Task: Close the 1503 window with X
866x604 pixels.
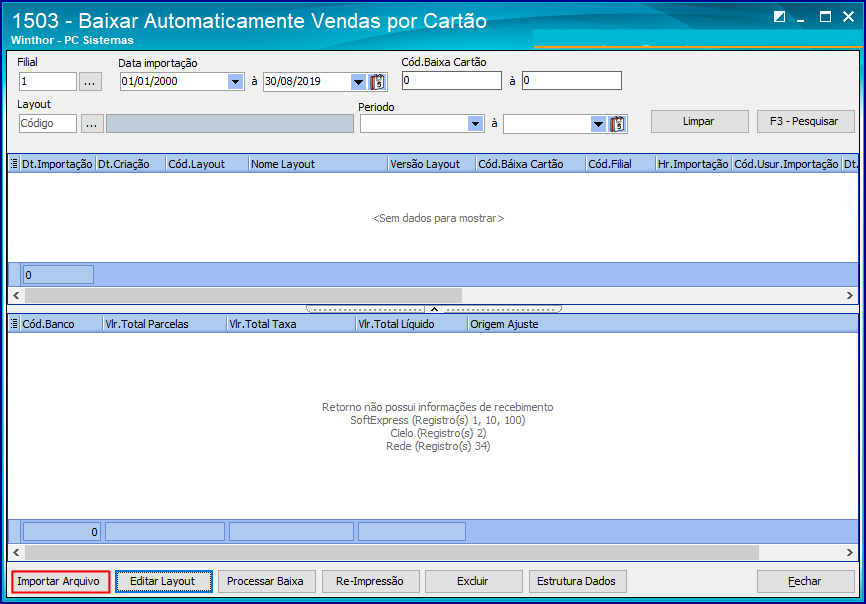Action: (848, 17)
